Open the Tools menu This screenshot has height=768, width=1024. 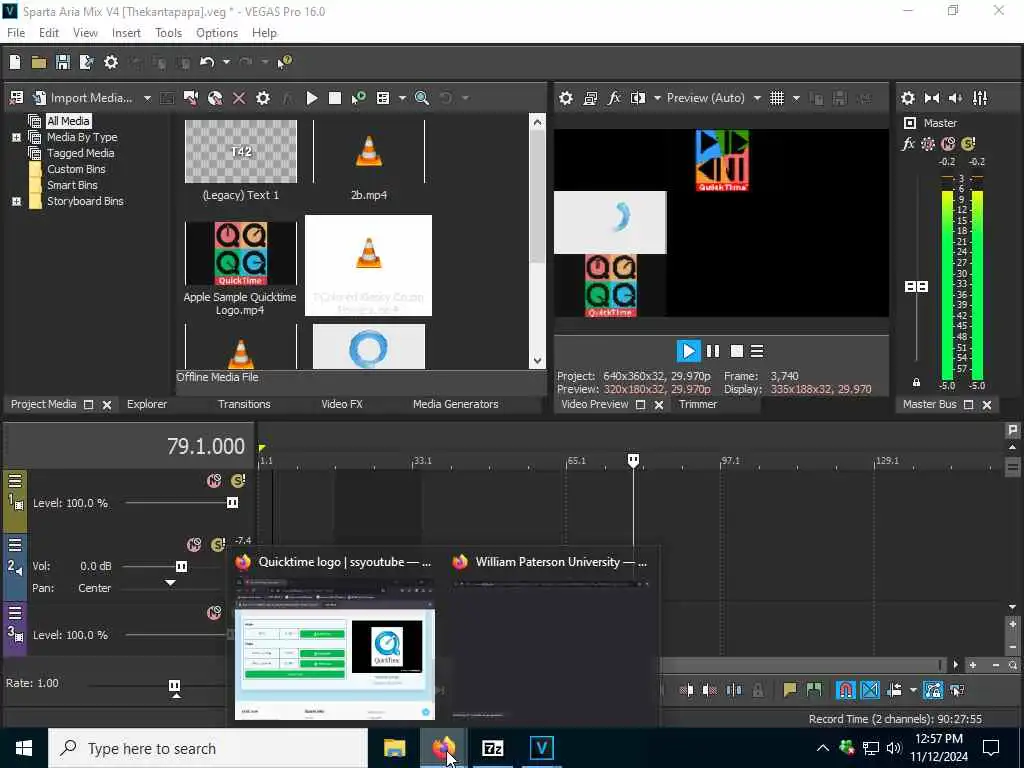(x=168, y=33)
